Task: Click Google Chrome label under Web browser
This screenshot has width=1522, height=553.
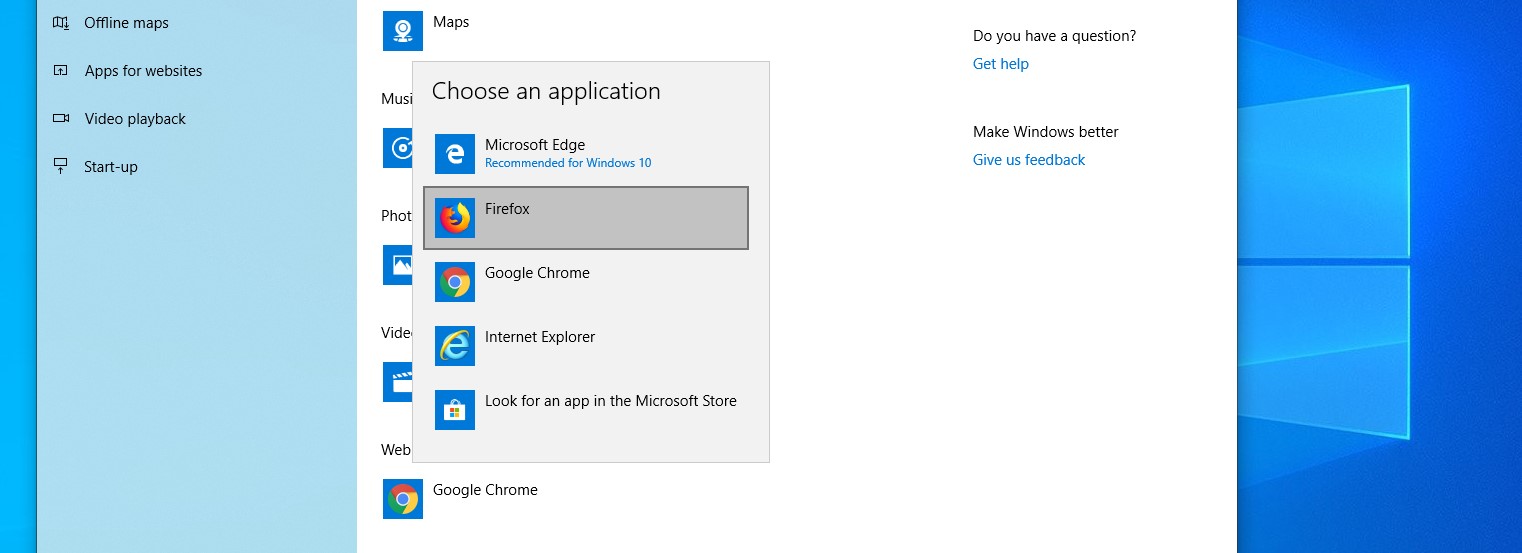Action: coord(485,490)
